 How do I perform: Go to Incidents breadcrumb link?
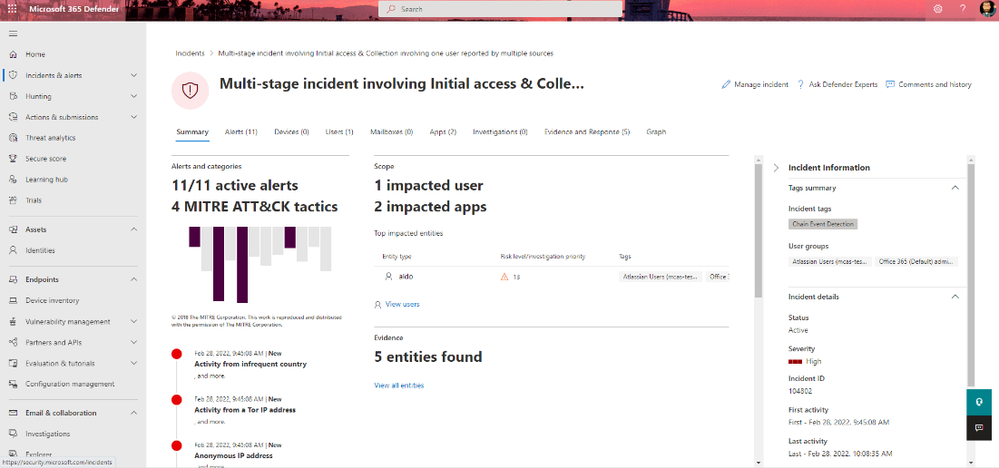190,53
